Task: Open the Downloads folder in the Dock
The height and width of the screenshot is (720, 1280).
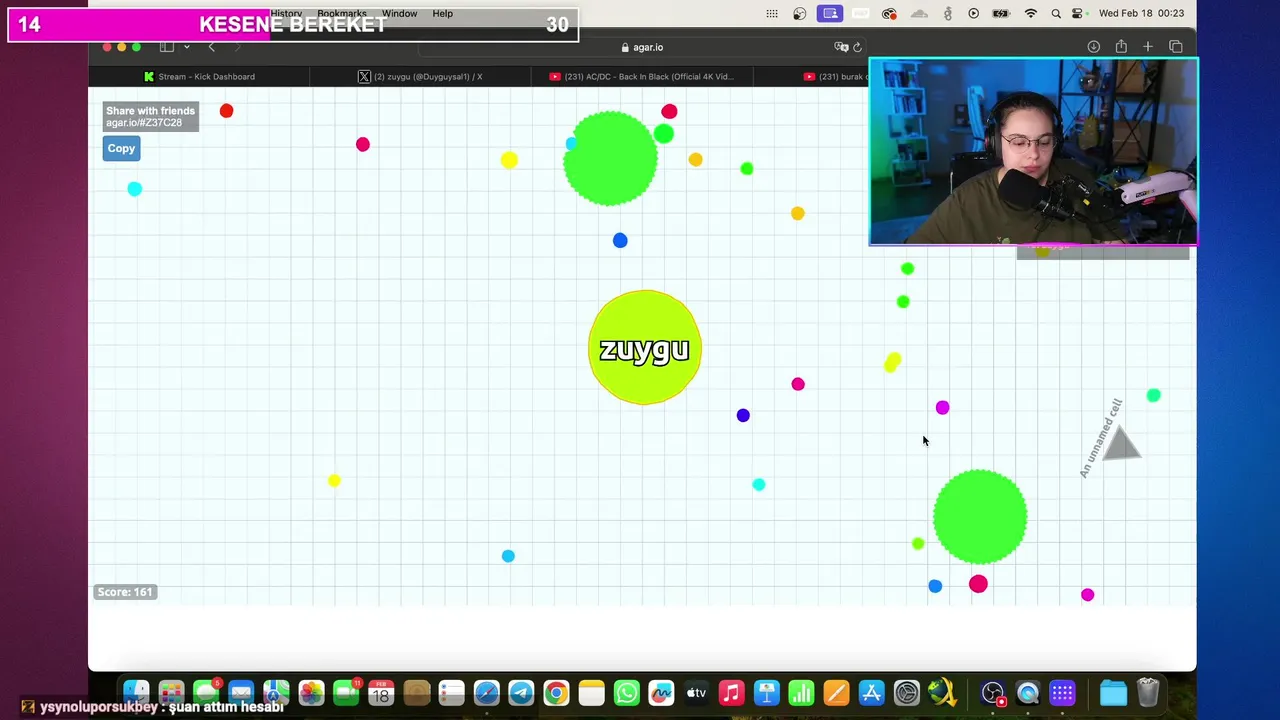Action: pos(1113,693)
